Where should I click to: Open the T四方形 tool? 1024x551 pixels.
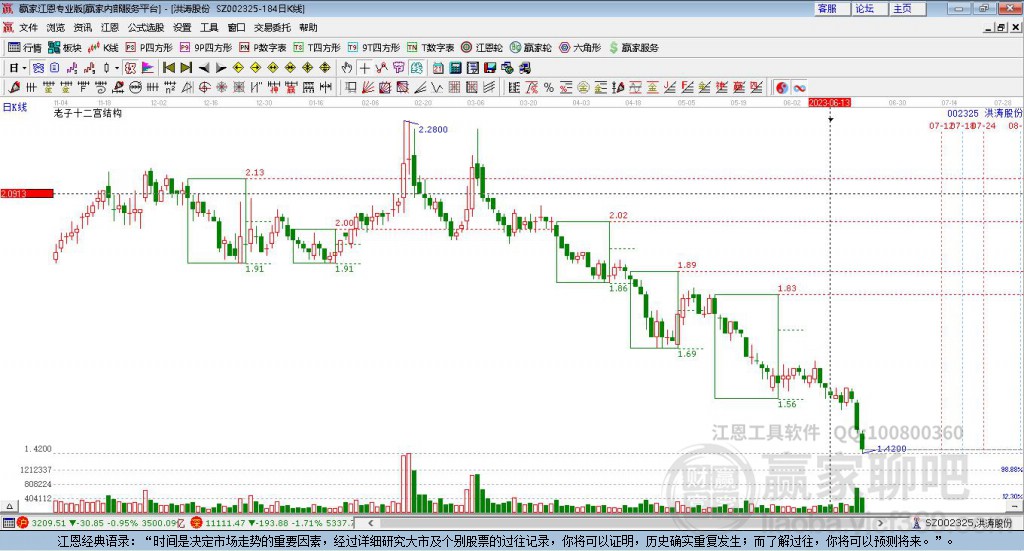tap(317, 48)
